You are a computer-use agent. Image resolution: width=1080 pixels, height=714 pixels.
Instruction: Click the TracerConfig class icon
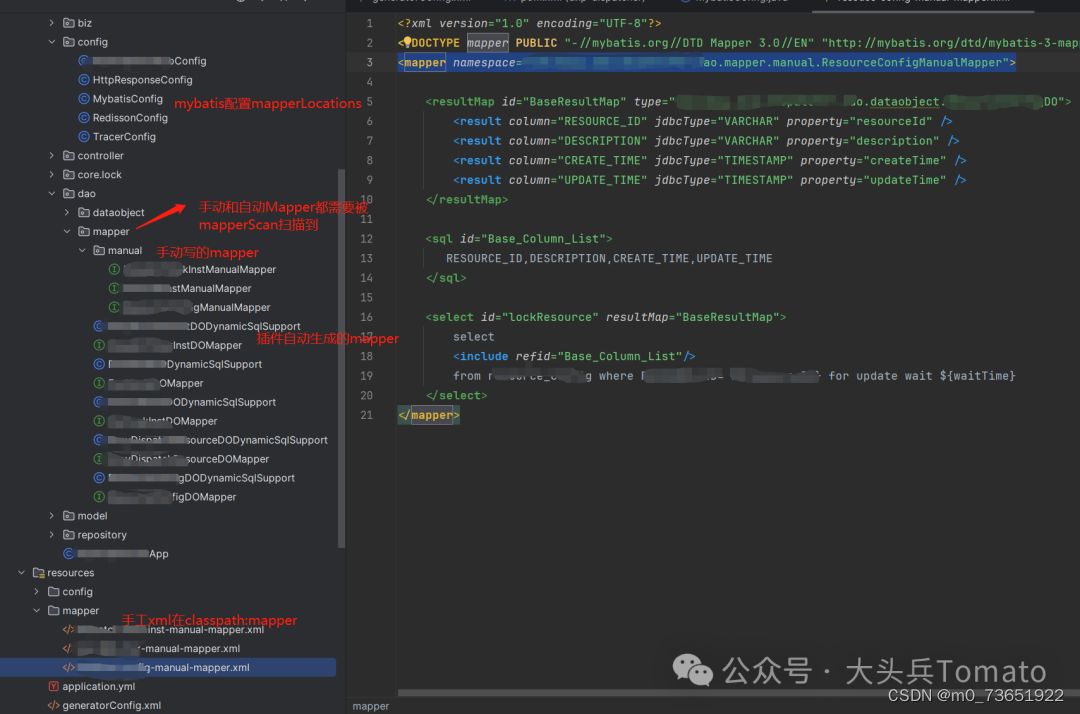[86, 136]
